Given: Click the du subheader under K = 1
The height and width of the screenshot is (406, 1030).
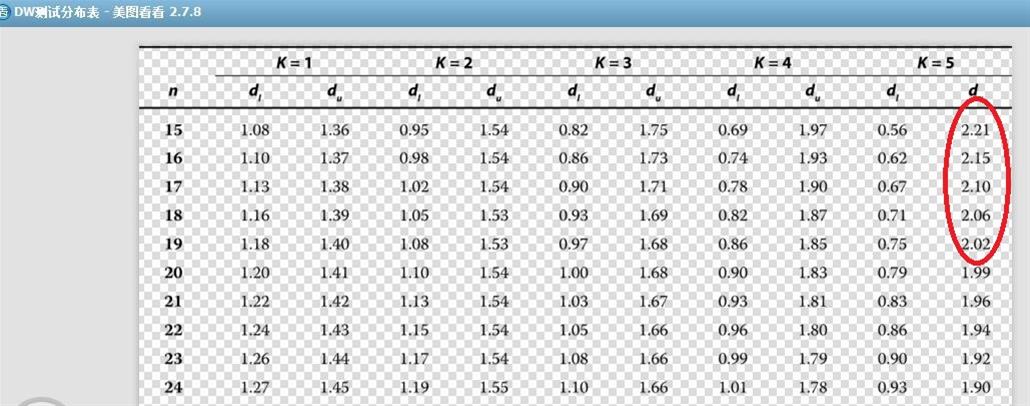Looking at the screenshot, I should click(336, 93).
